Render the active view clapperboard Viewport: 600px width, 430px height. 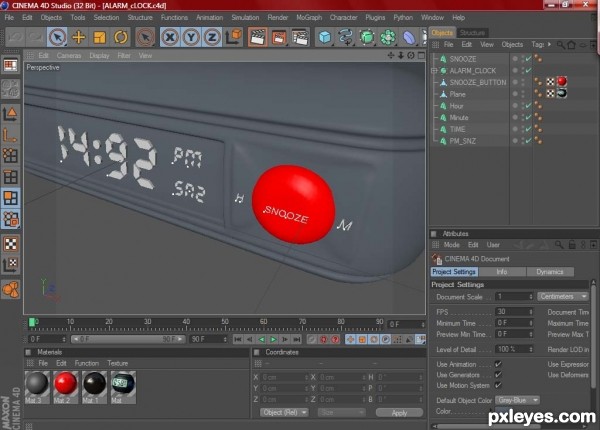(x=258, y=37)
